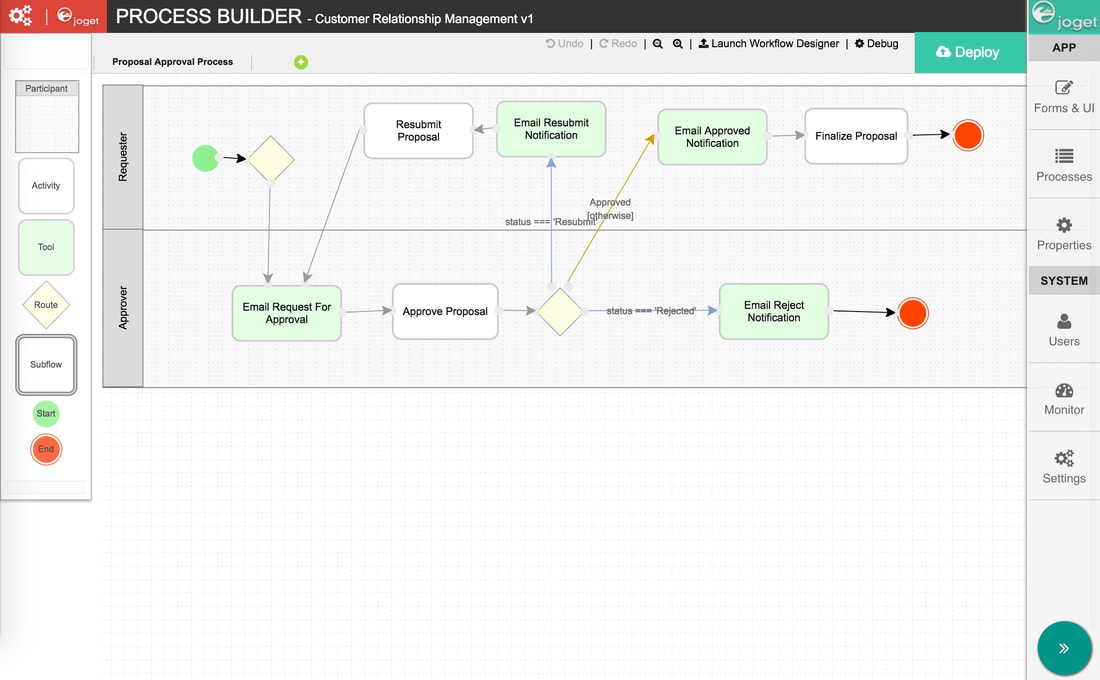Switch to the Proposal Approval Process tab
This screenshot has height=680, width=1100.
pos(172,61)
